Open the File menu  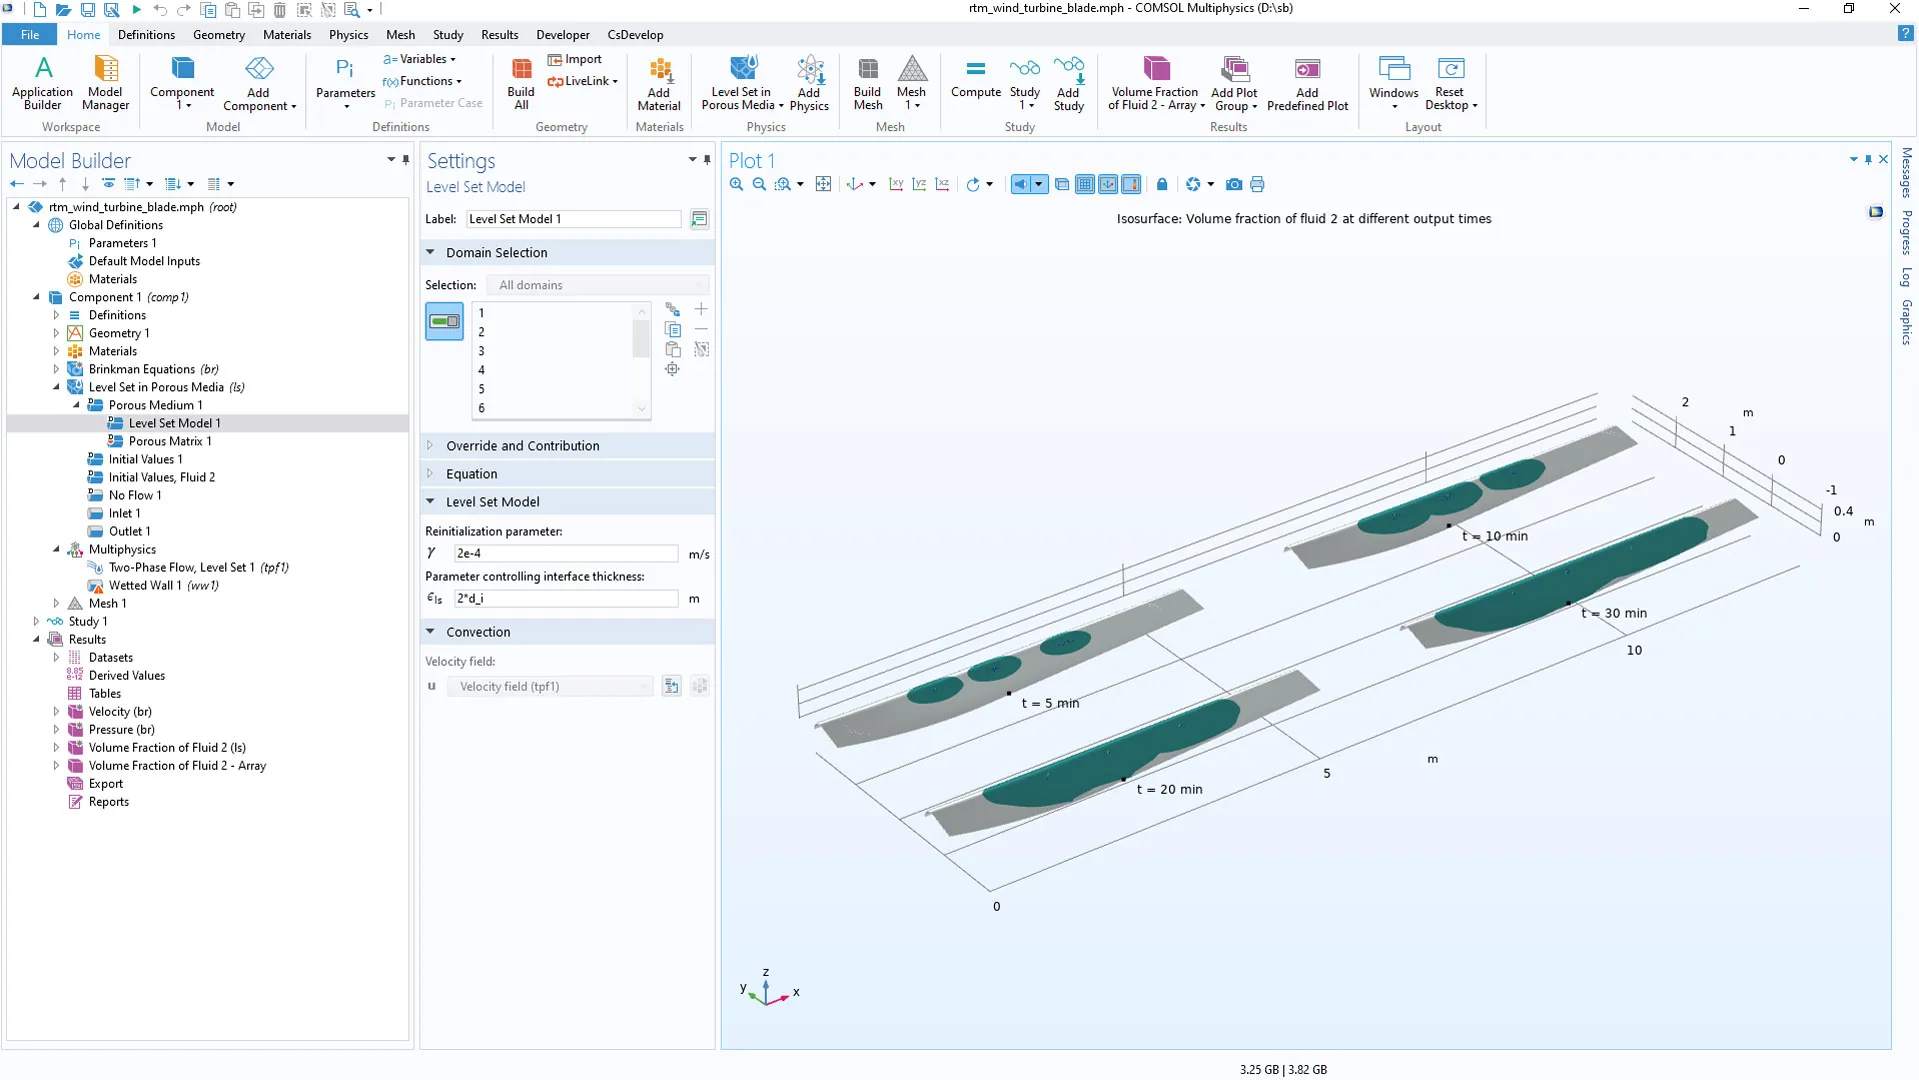click(30, 34)
